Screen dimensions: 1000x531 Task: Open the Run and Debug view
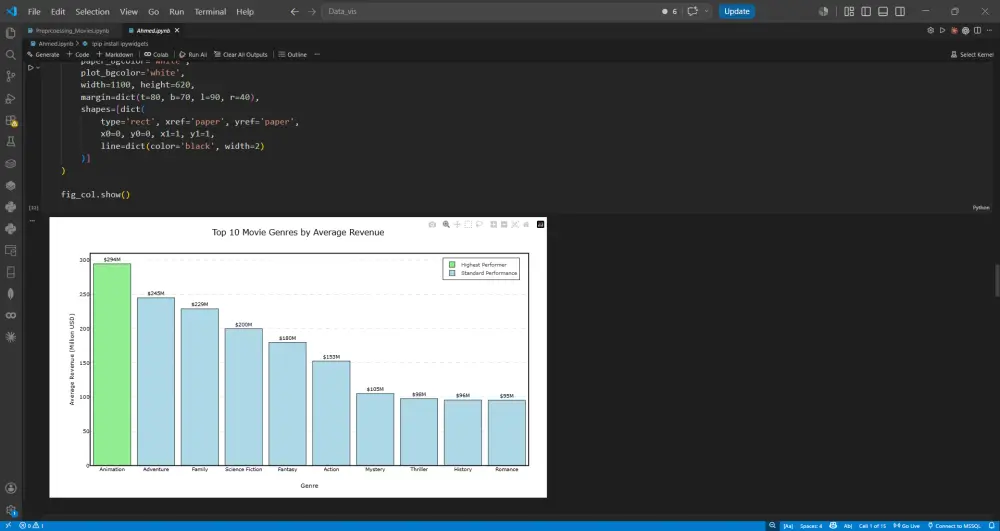pyautogui.click(x=10, y=98)
